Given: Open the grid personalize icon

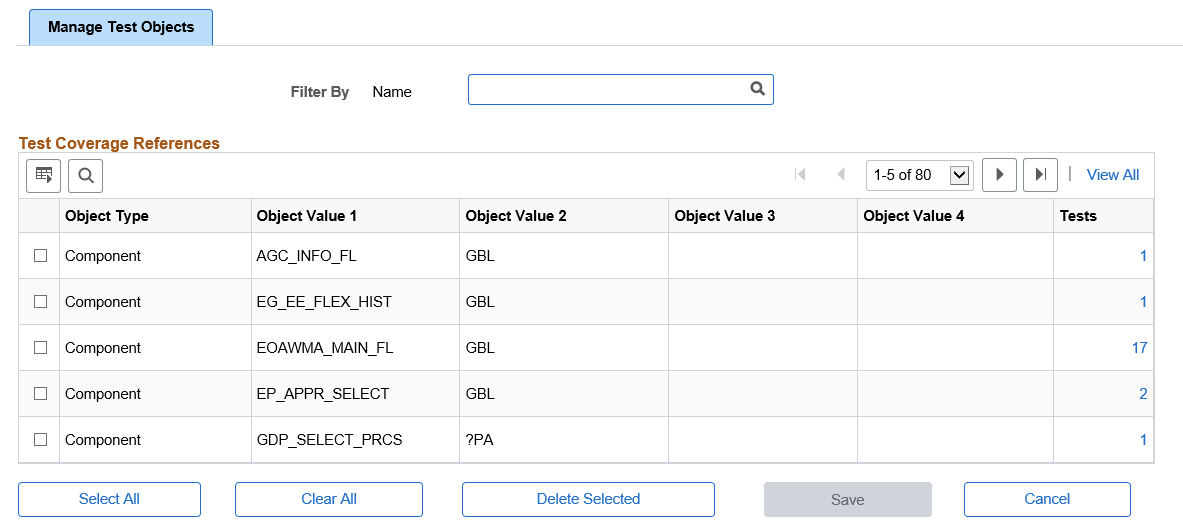Looking at the screenshot, I should click(x=44, y=176).
